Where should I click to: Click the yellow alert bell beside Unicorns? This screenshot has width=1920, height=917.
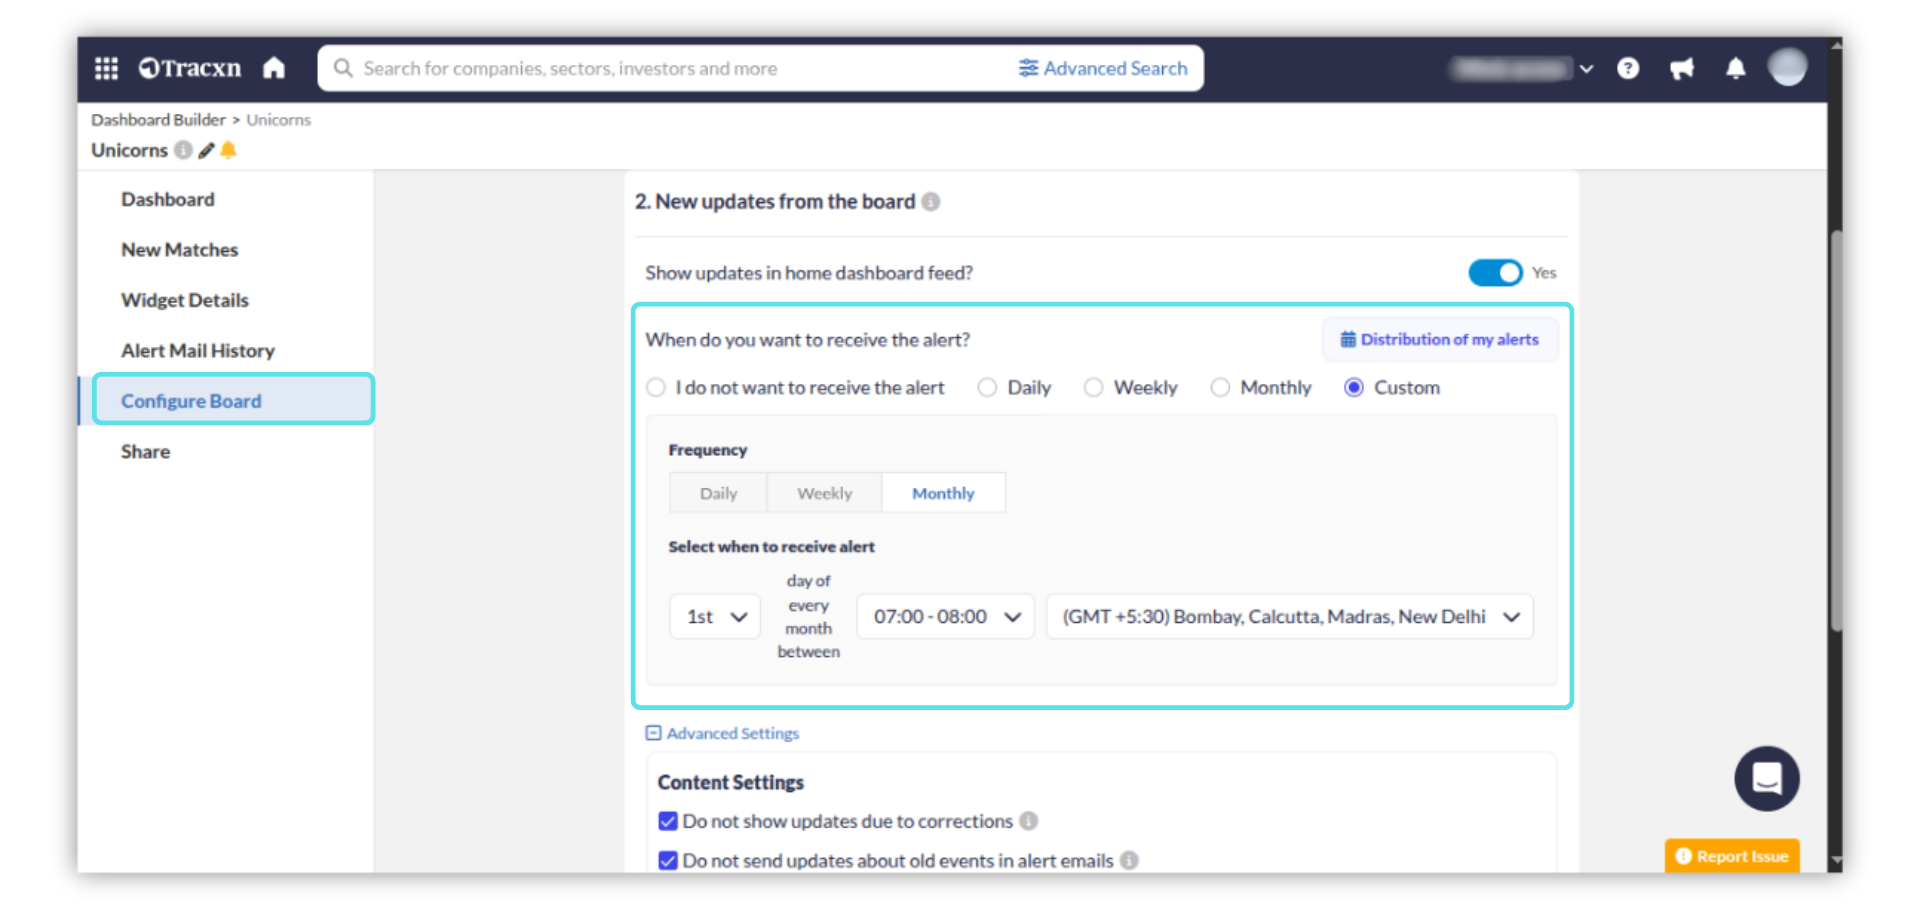(x=229, y=150)
